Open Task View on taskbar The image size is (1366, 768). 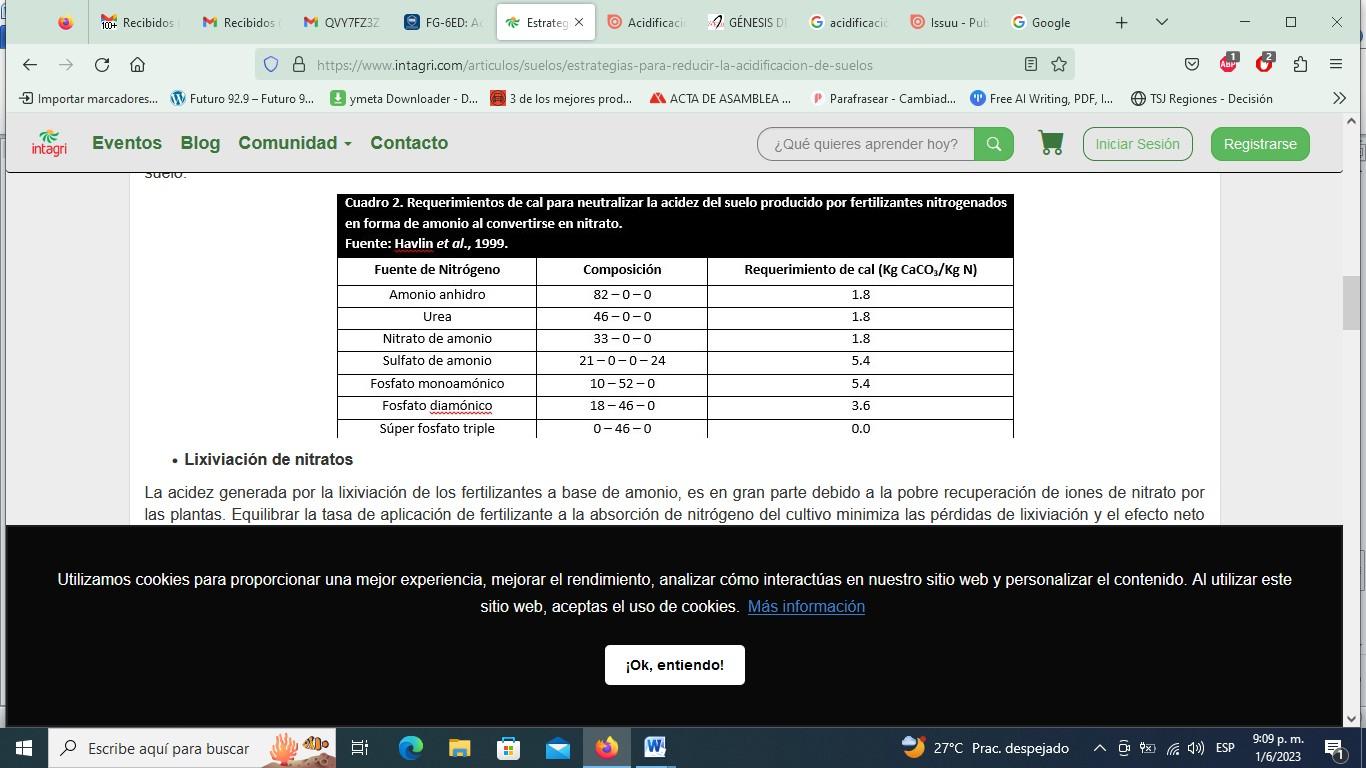point(361,748)
